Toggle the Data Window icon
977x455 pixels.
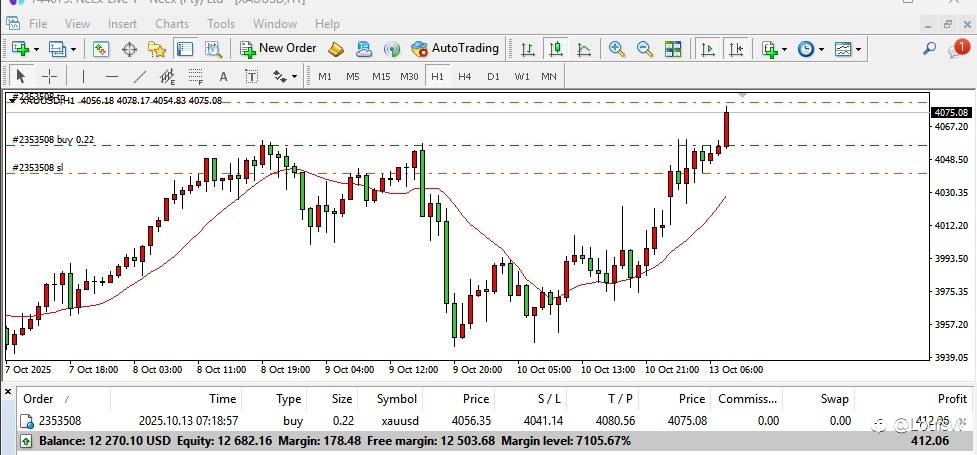point(129,49)
